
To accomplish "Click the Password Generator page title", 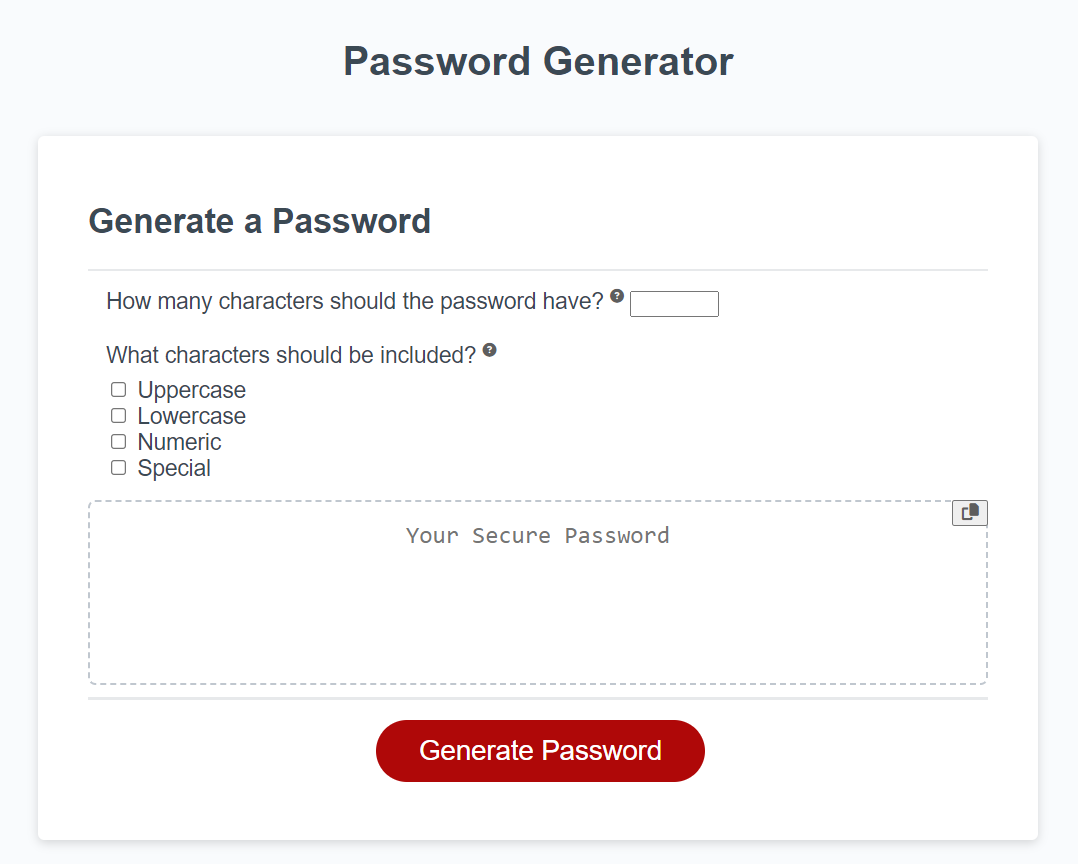I will [538, 61].
